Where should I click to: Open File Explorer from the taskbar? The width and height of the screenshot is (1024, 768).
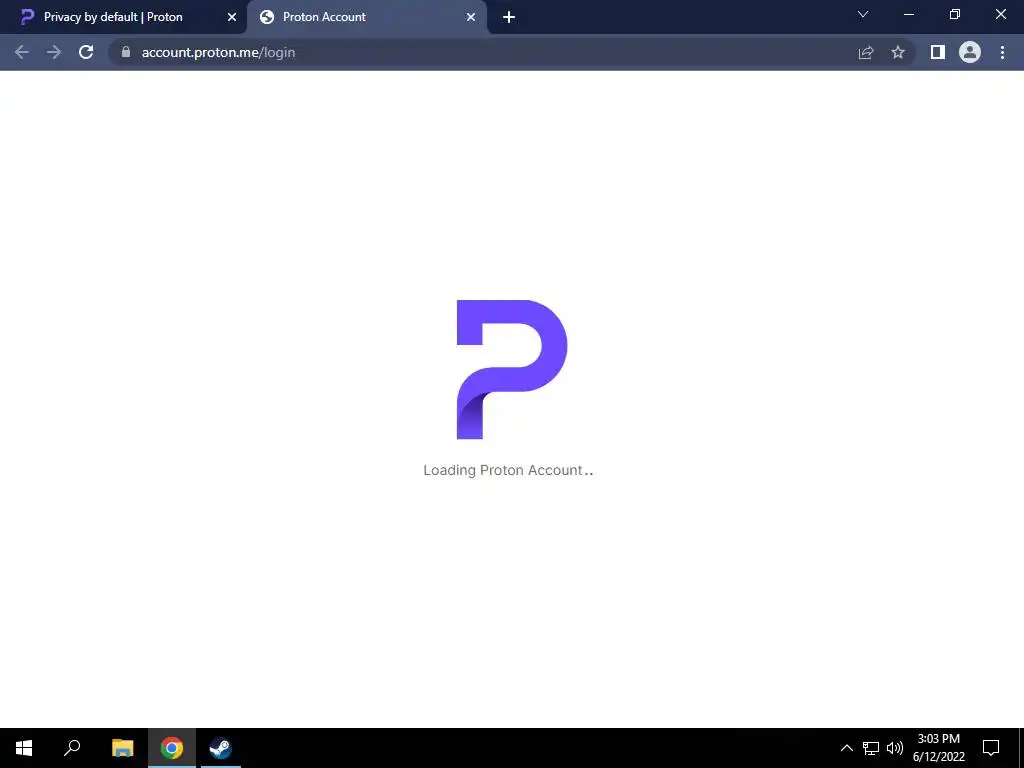pos(123,748)
